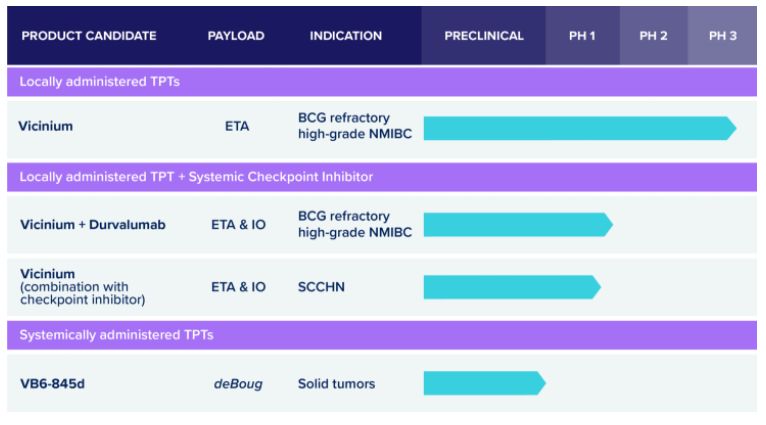Click the VB6-845d product candidate name
The height and width of the screenshot is (425, 766).
(x=52, y=384)
